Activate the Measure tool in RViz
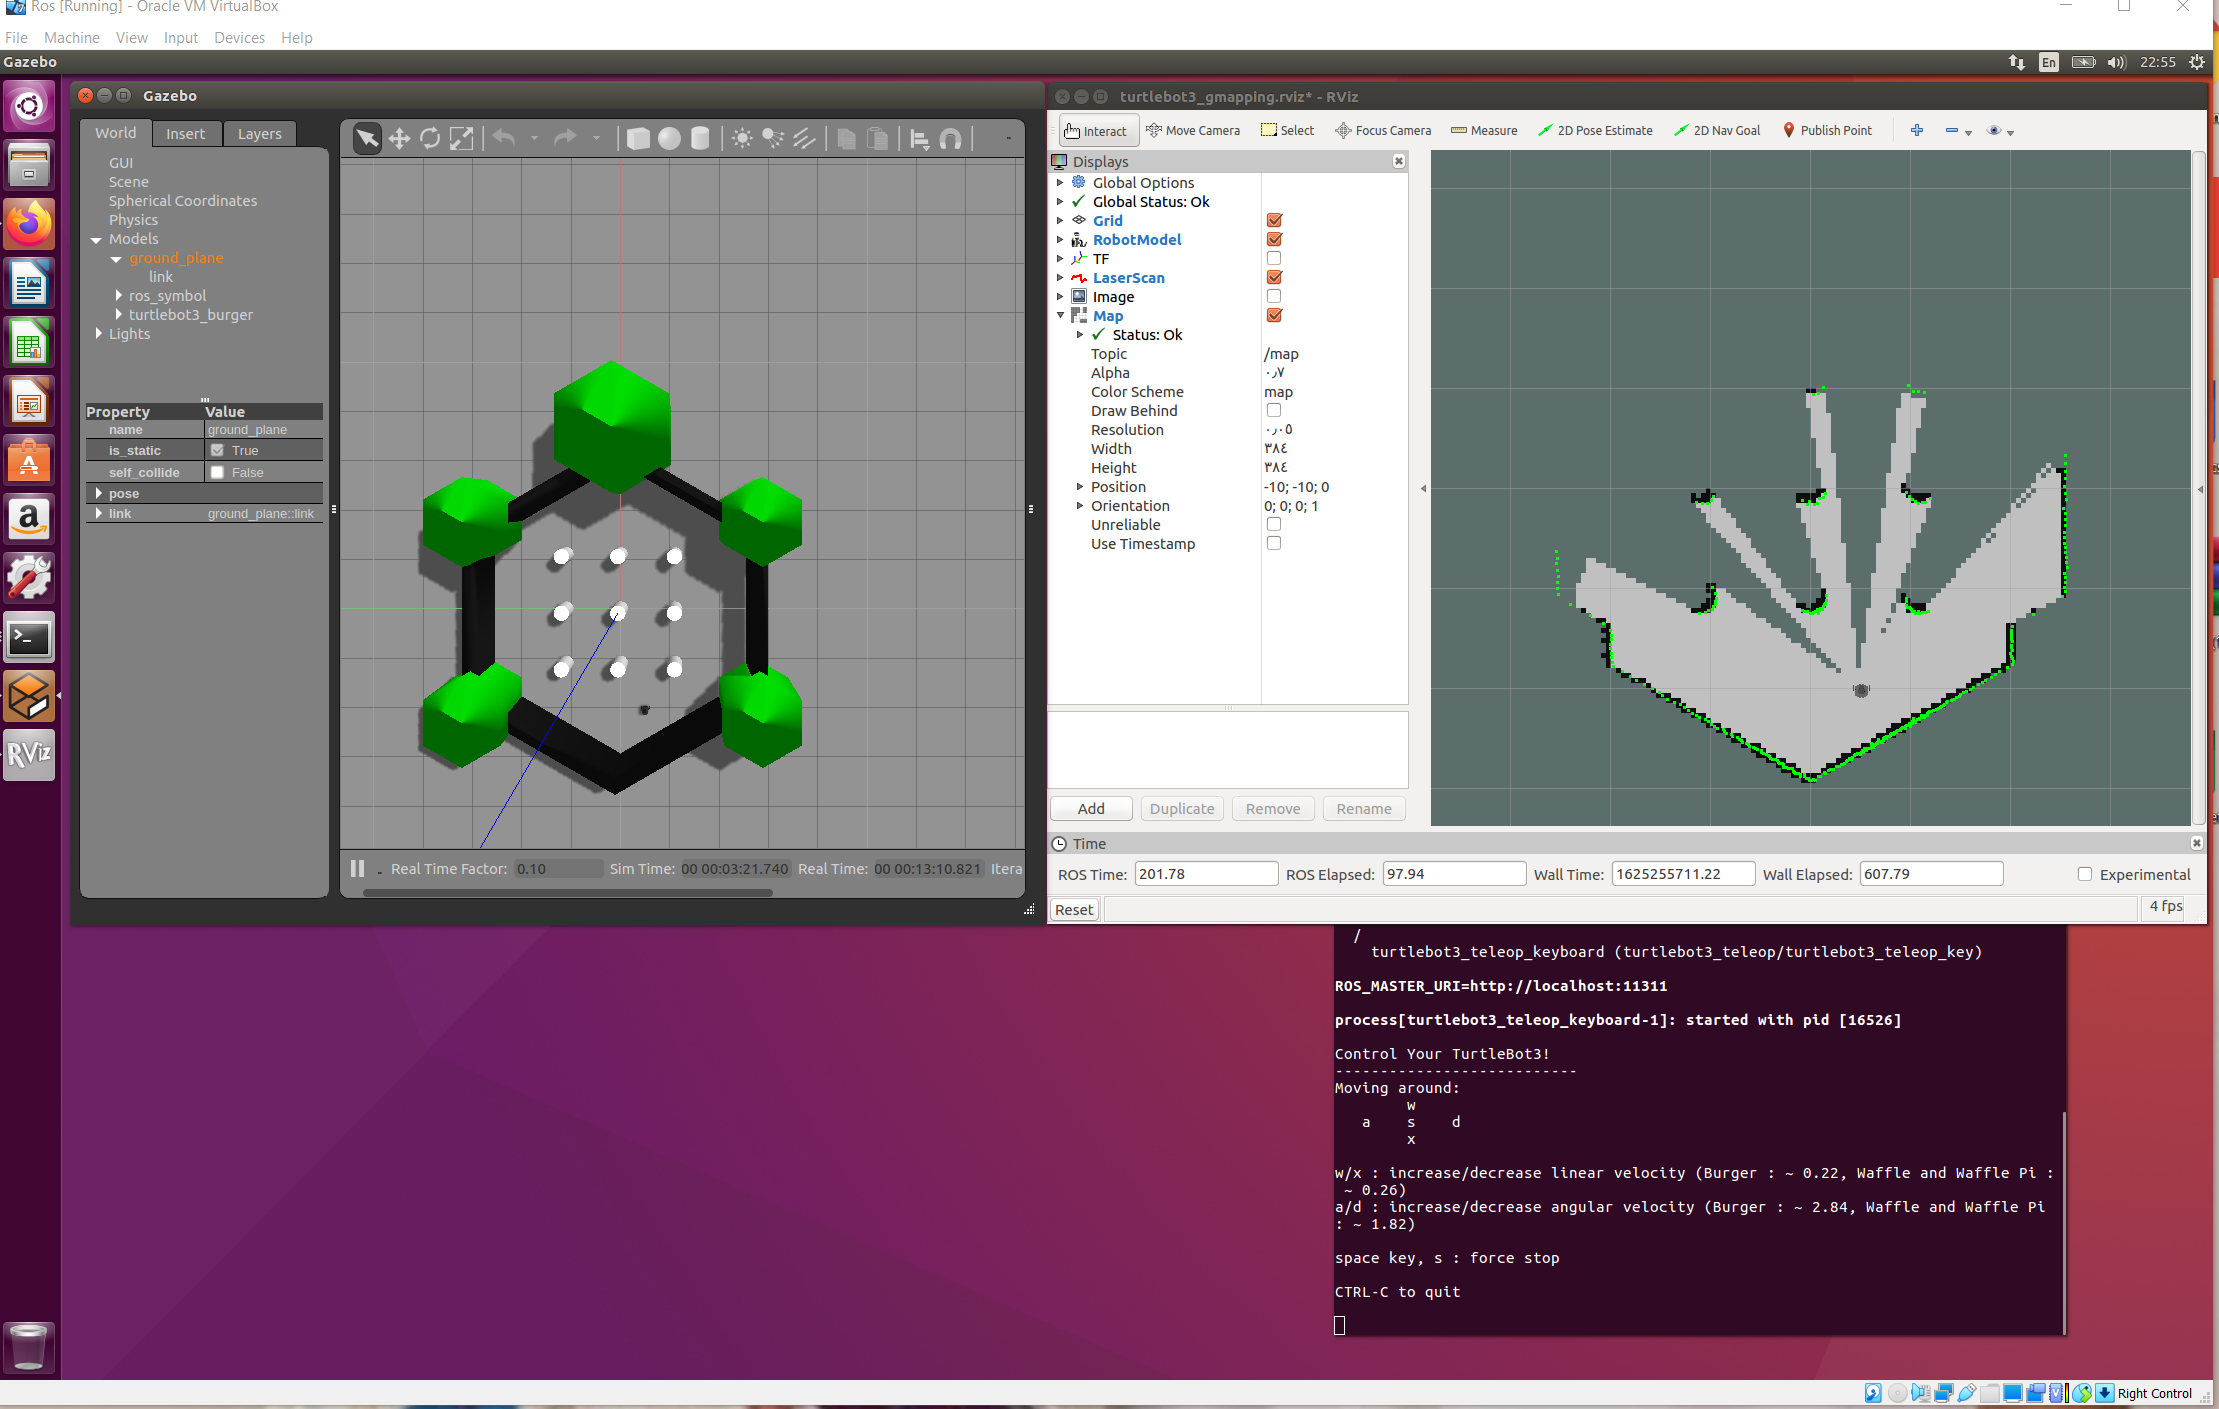 click(x=1484, y=130)
